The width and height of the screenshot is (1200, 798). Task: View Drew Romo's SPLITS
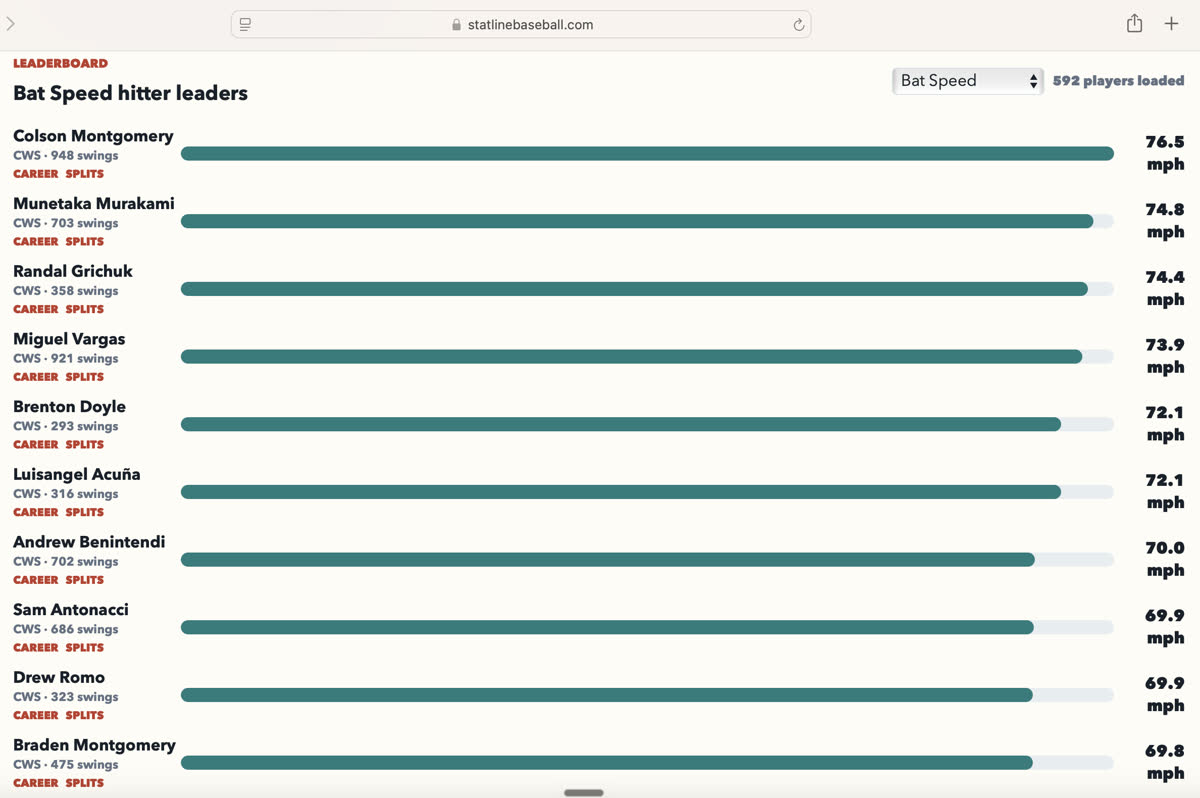pos(85,715)
